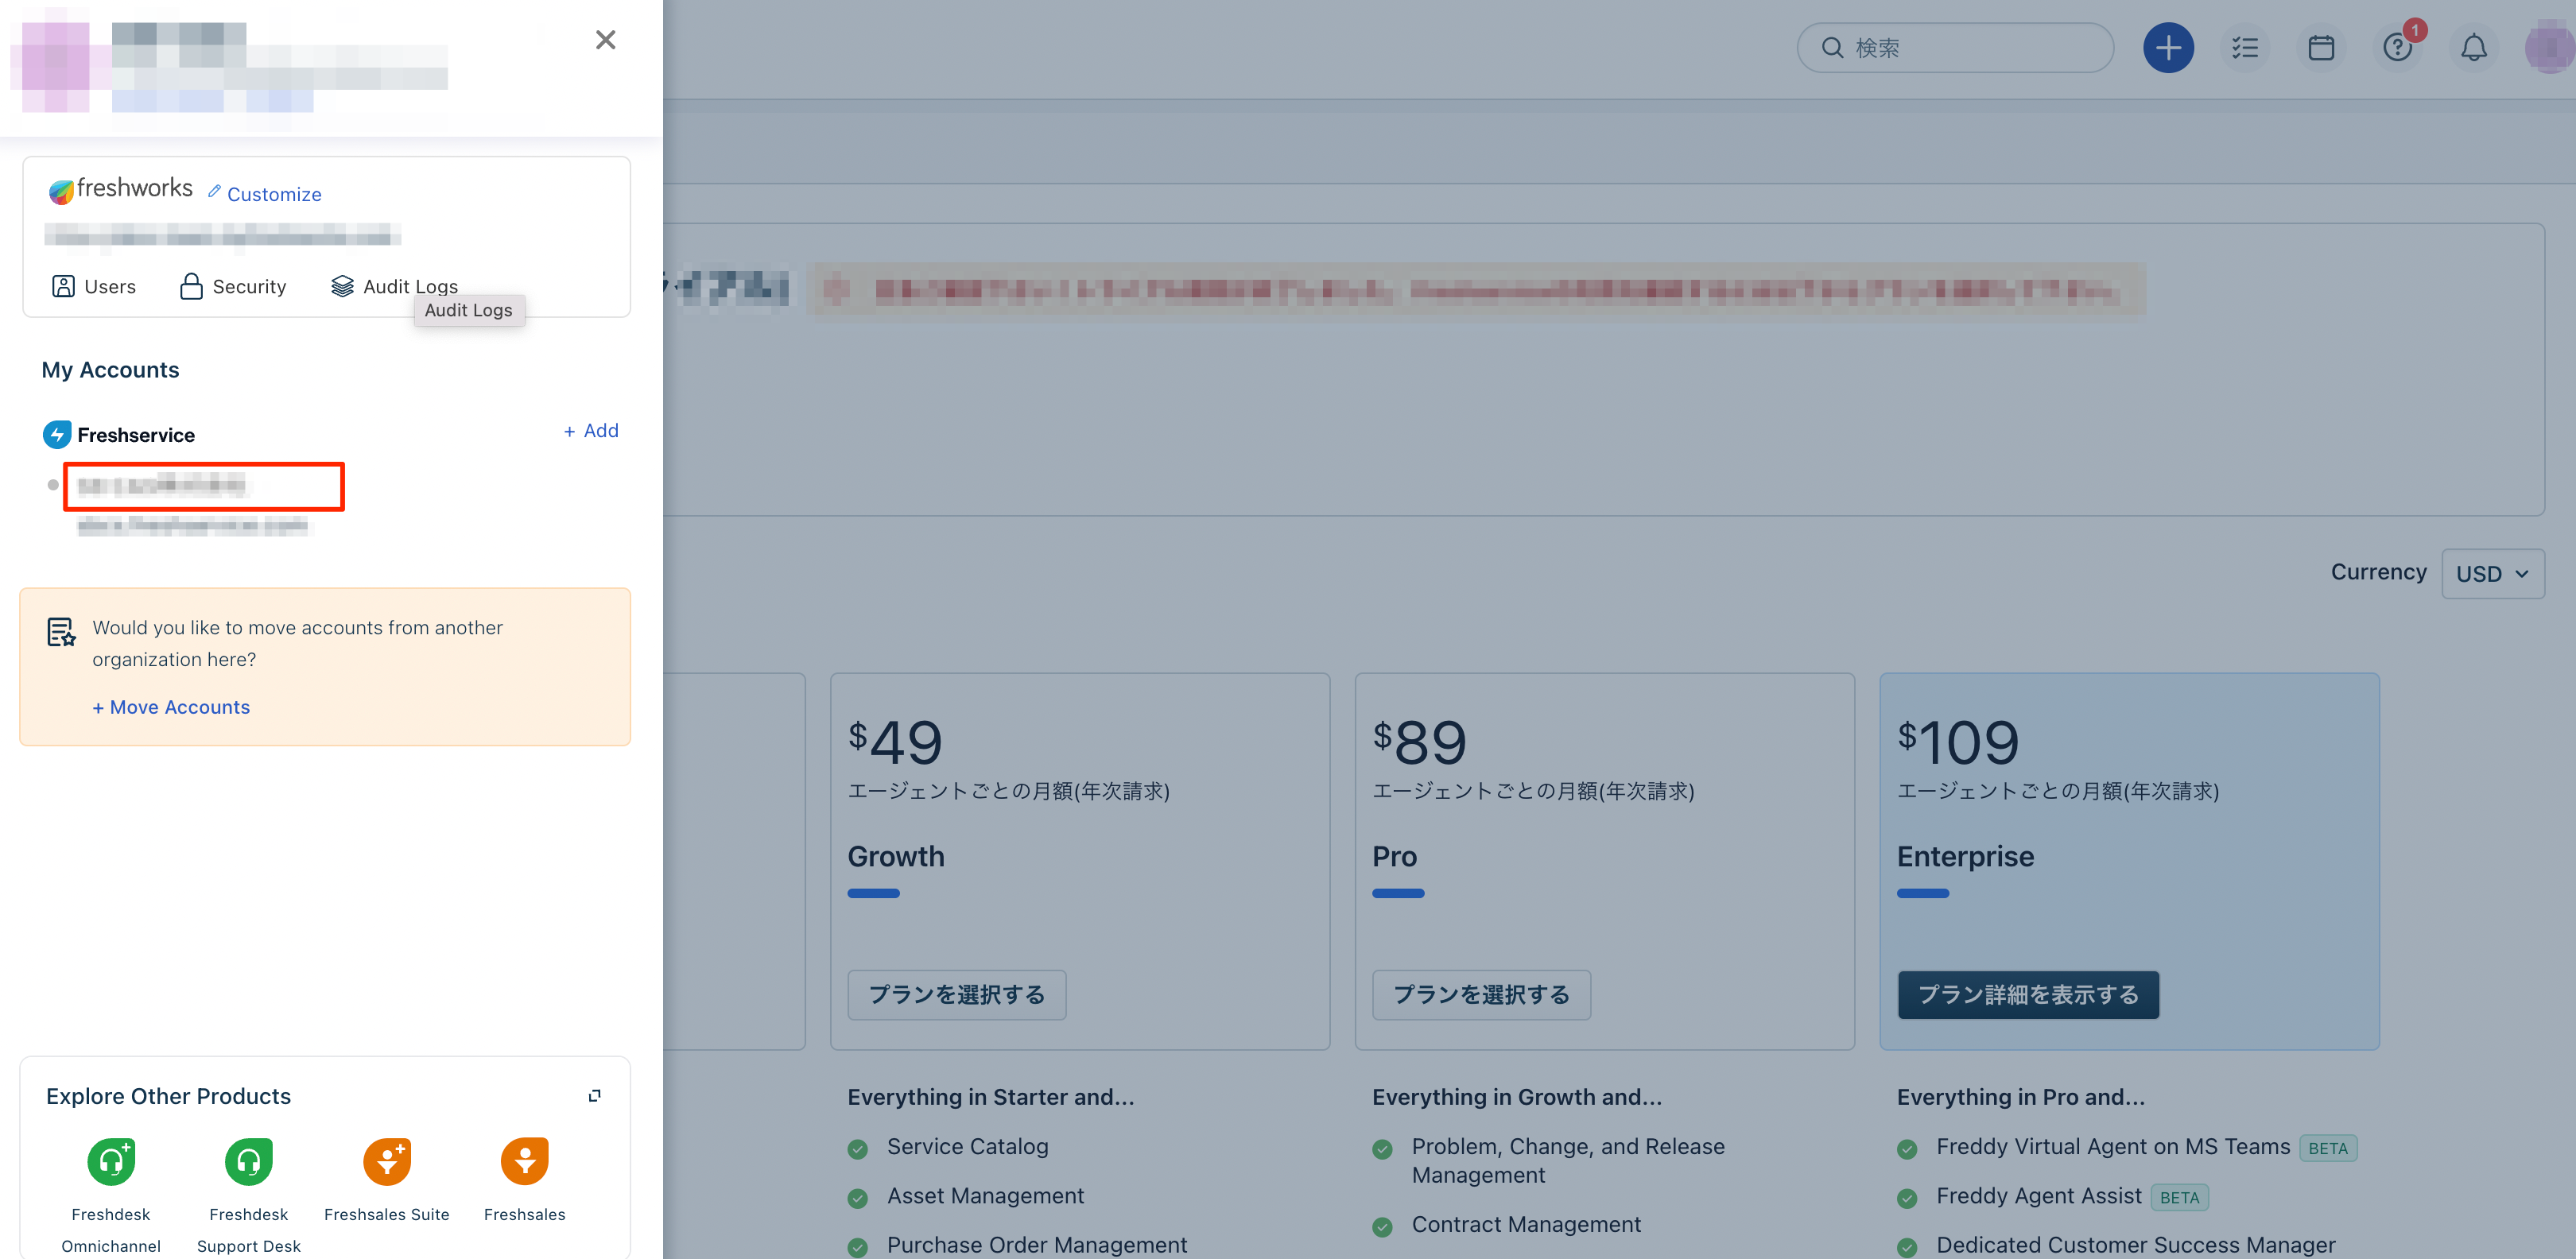Click the Customize link
This screenshot has height=1259, width=2576.
(x=265, y=194)
